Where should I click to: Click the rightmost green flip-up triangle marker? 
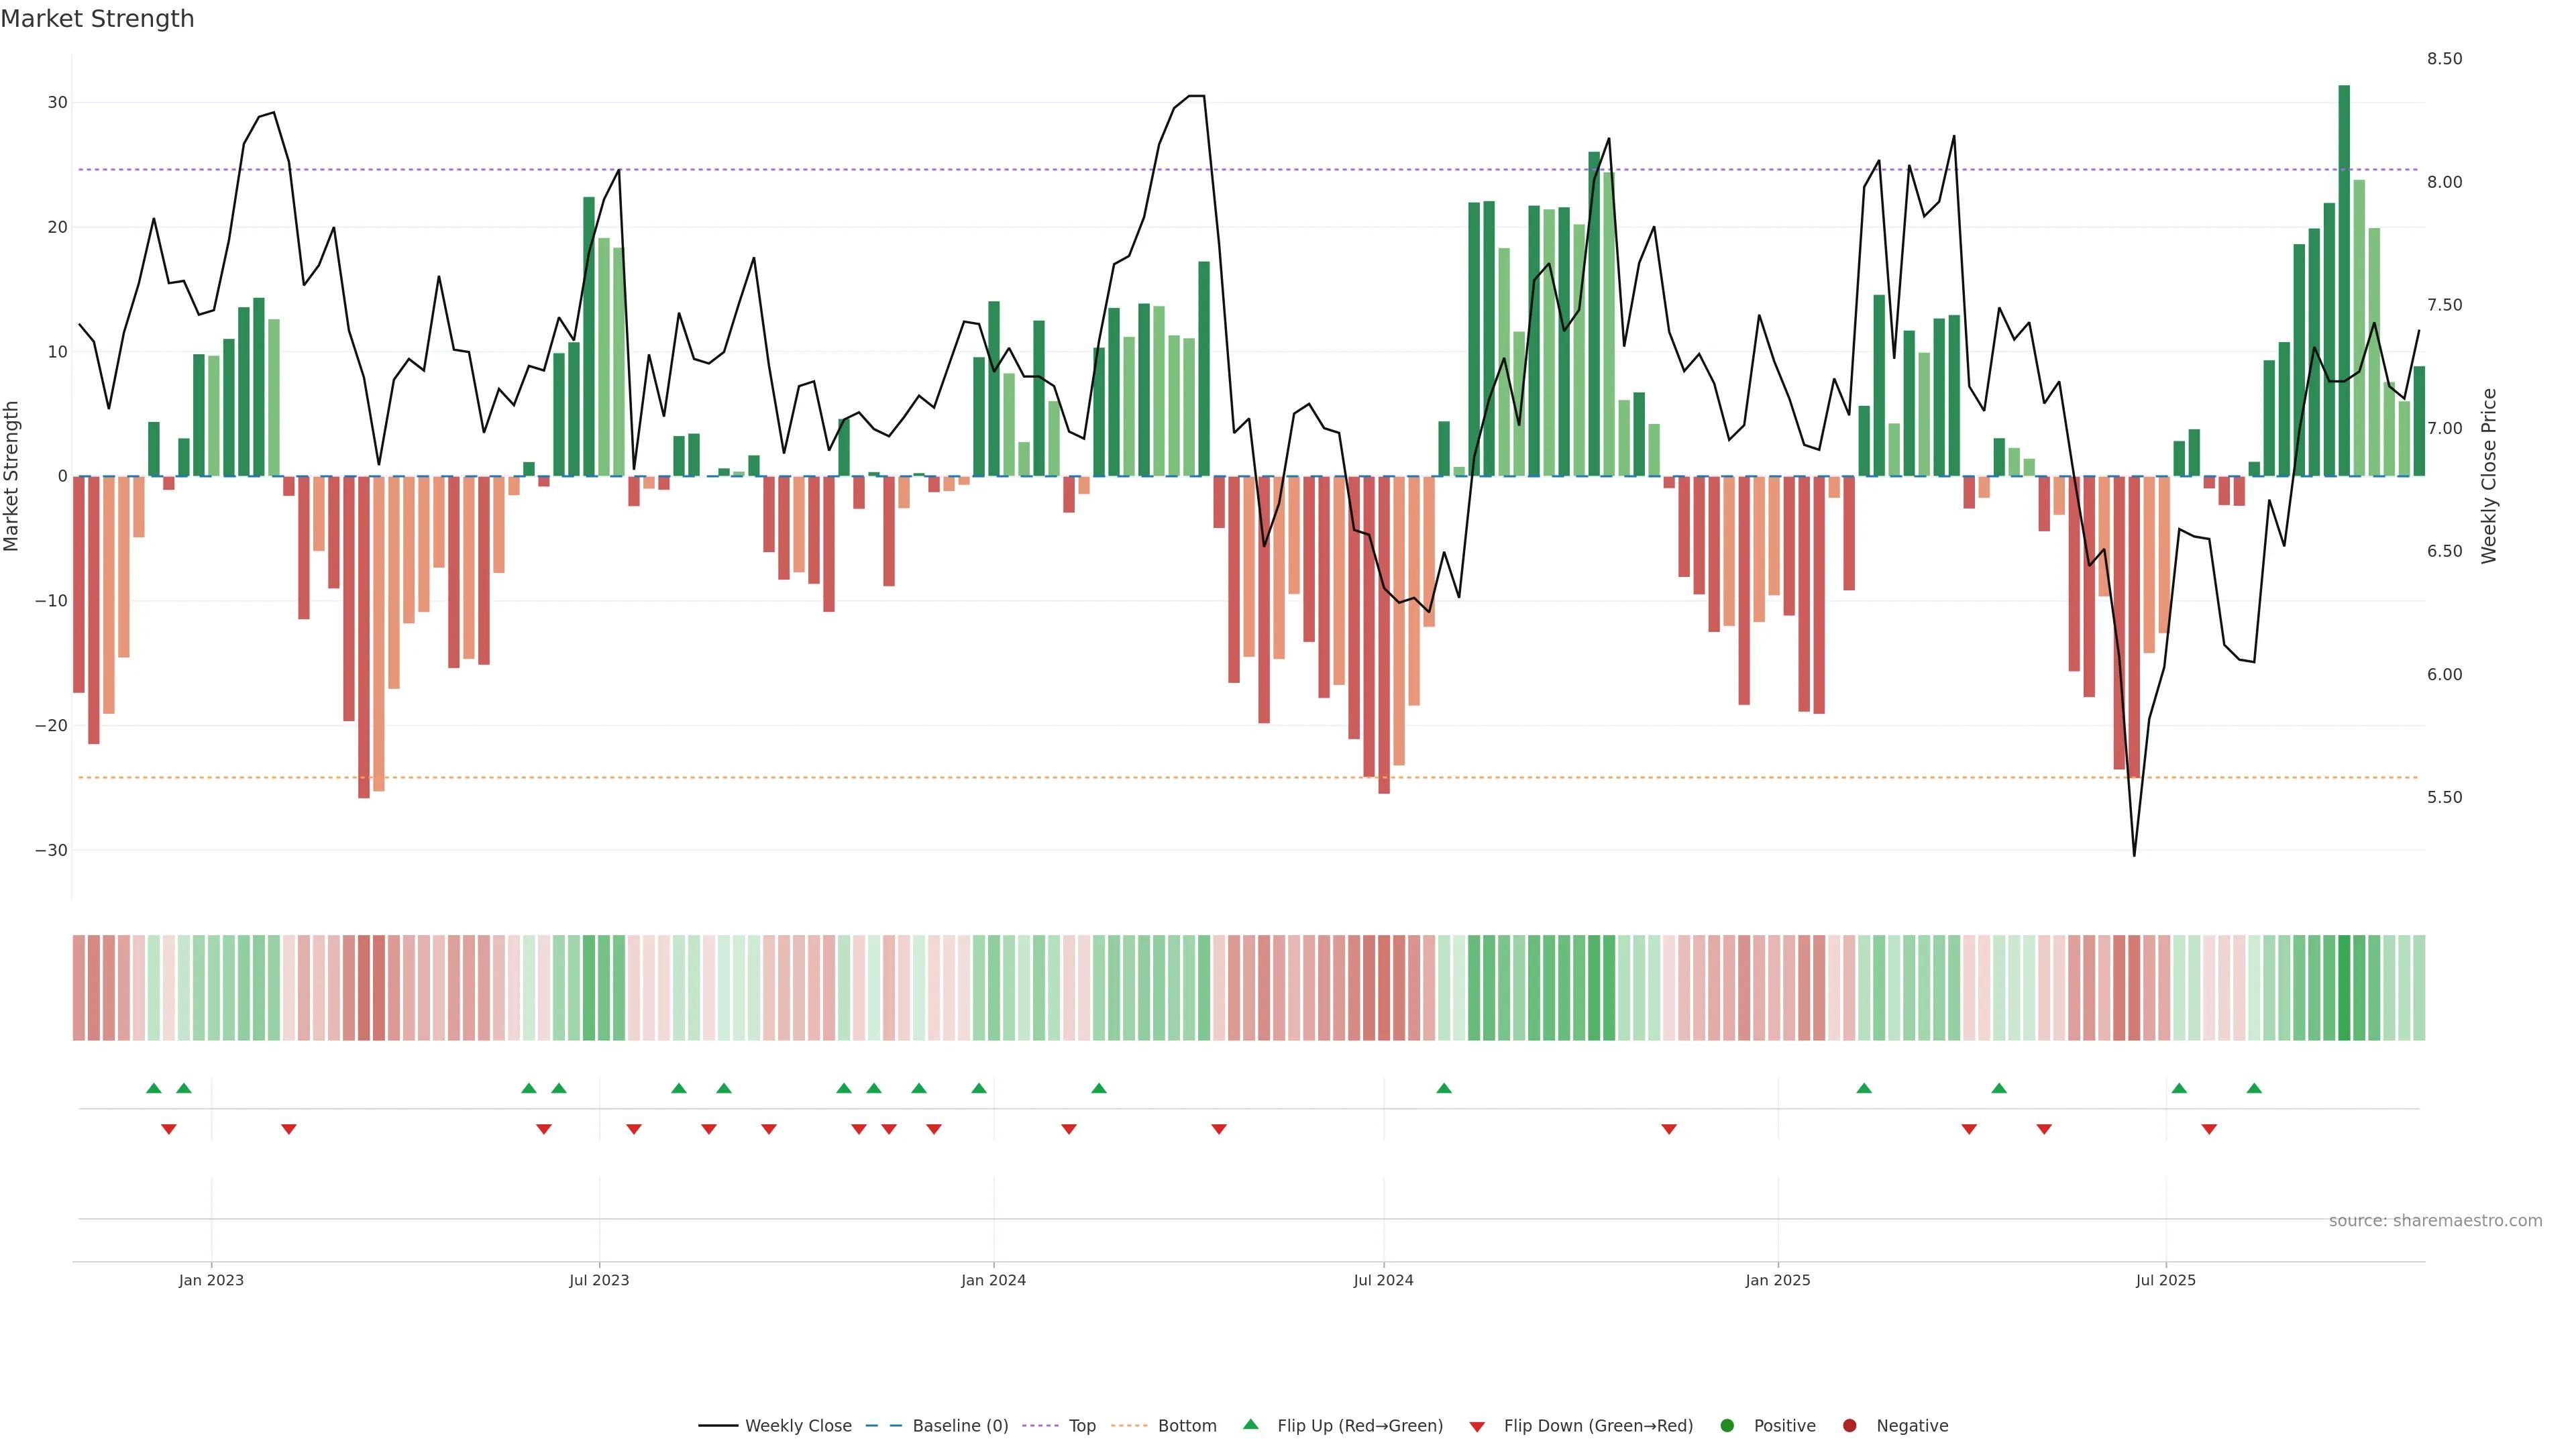(2254, 1088)
